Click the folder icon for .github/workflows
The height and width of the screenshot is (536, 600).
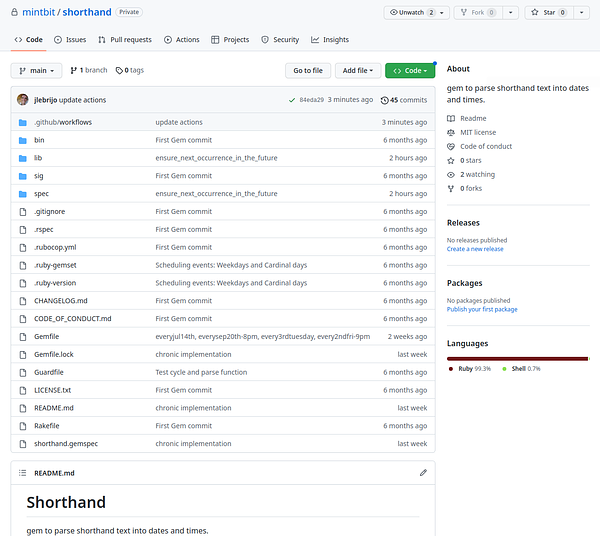(22, 122)
